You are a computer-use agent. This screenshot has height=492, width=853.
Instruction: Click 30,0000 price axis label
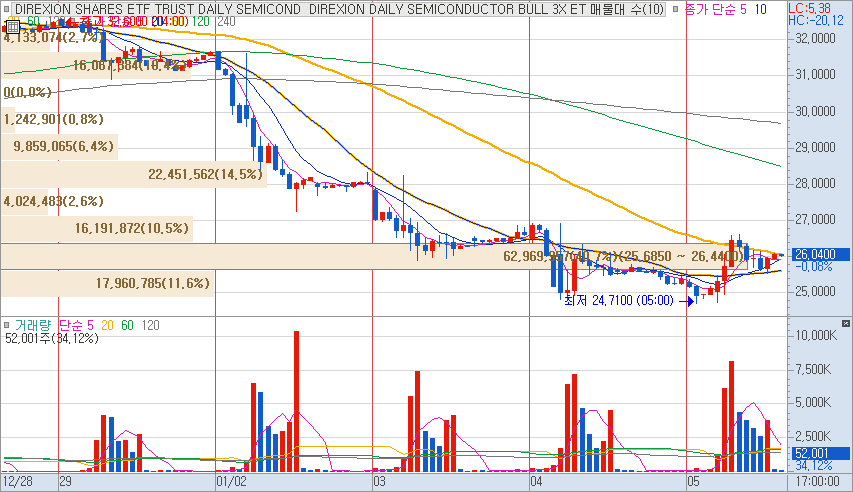[x=815, y=111]
